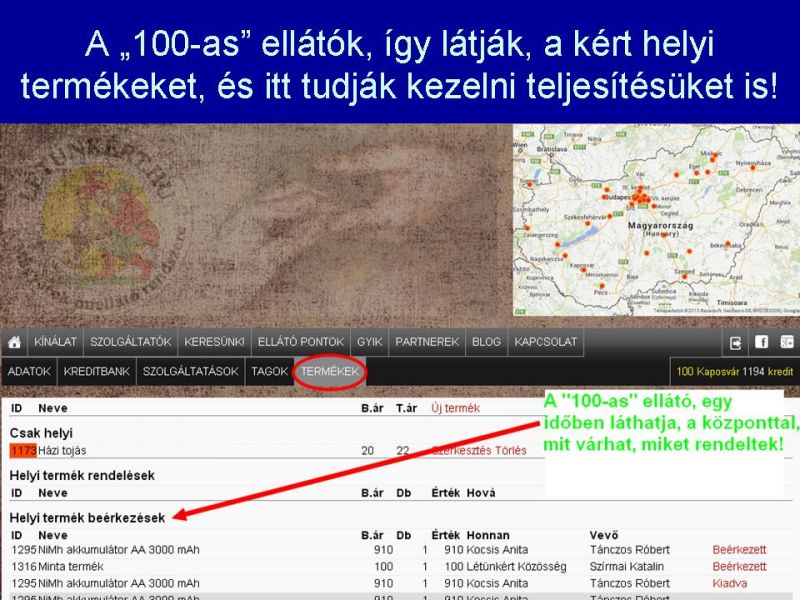The image size is (800, 600).
Task: Click the Hová column header
Action: [x=481, y=493]
